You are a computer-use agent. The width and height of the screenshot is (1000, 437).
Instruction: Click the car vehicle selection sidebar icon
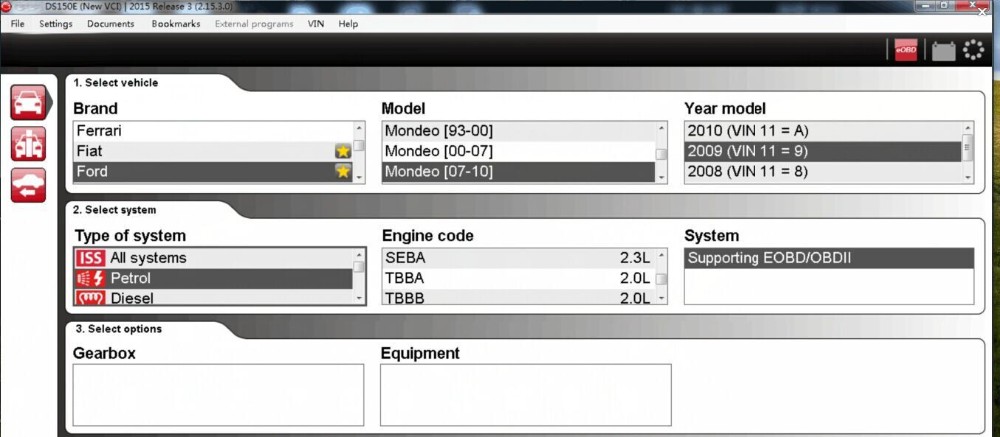point(28,102)
